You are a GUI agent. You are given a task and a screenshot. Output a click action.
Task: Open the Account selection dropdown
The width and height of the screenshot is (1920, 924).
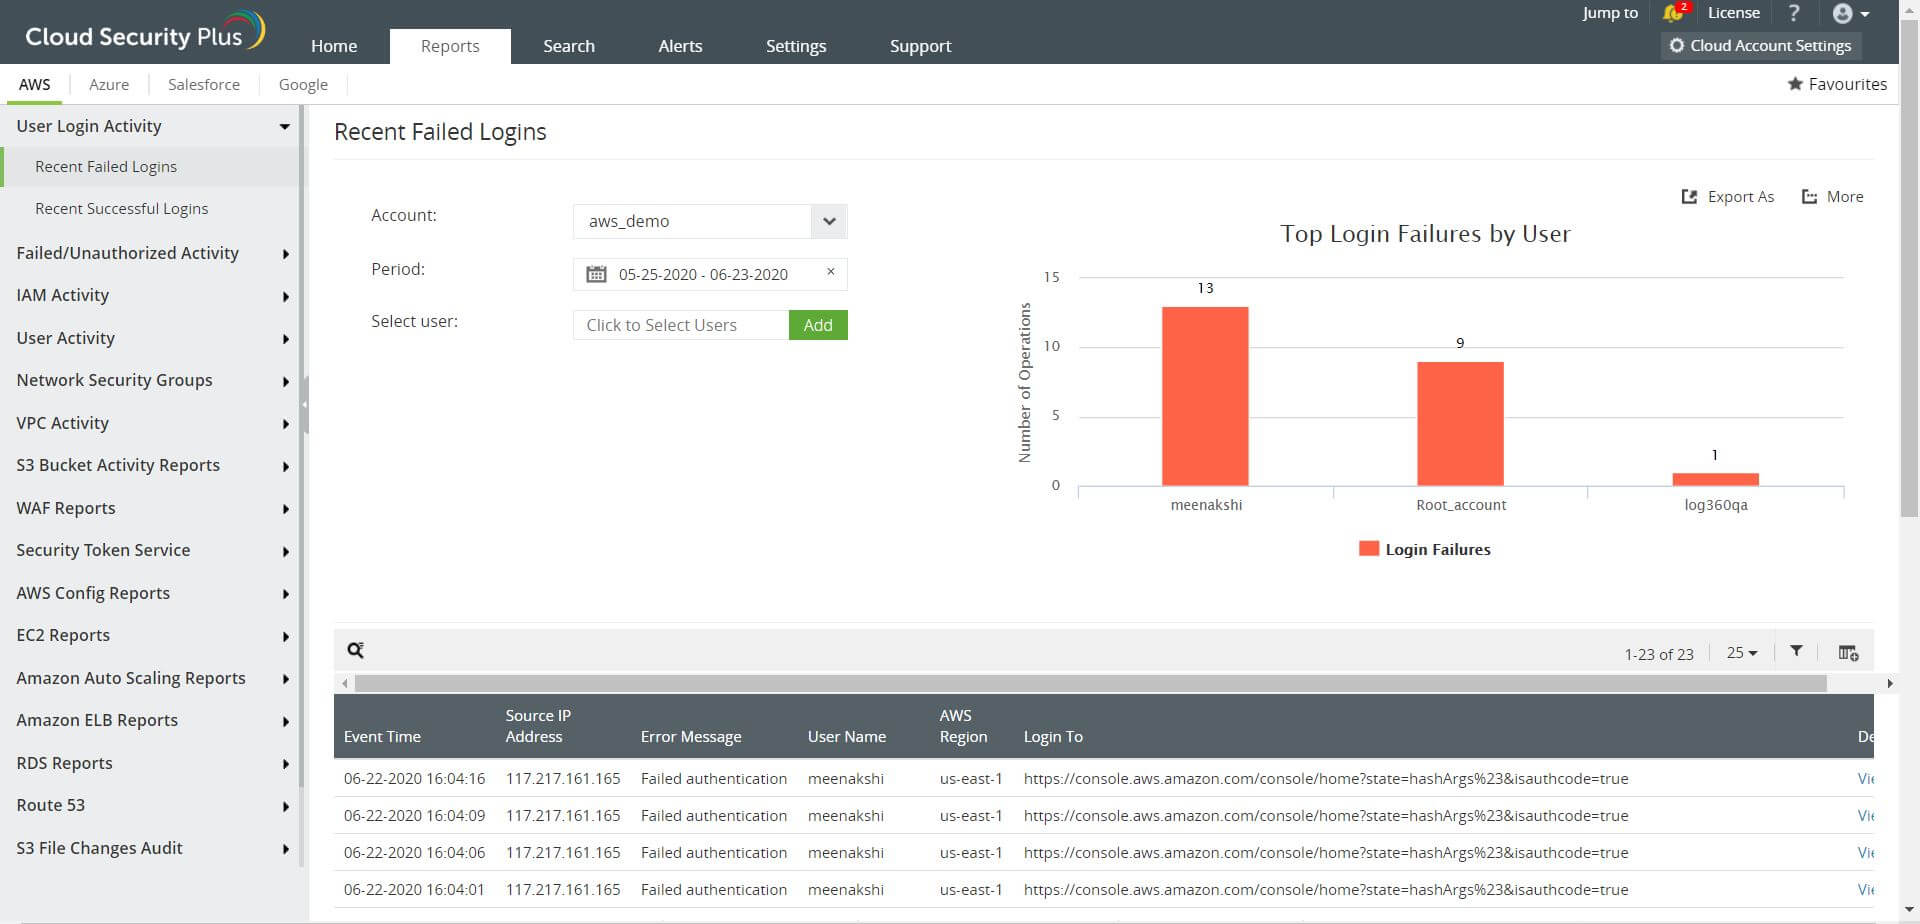pos(828,221)
